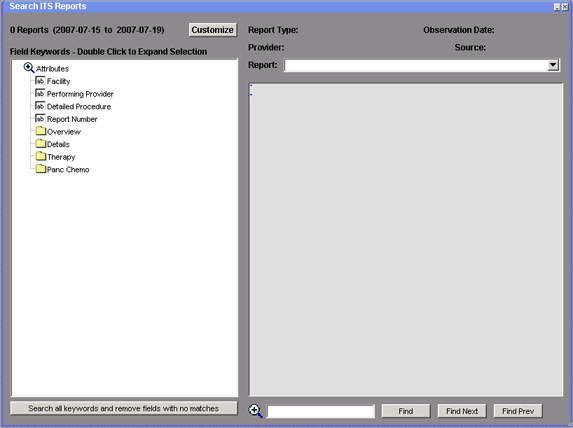Select the Report Number field icon

(x=40, y=119)
